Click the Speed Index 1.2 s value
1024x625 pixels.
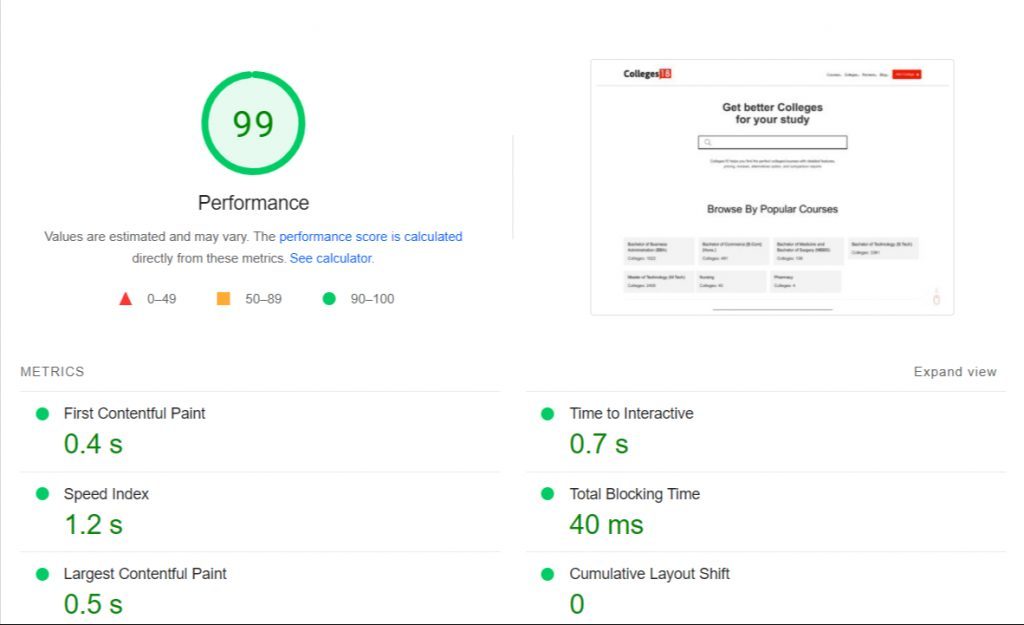click(93, 524)
